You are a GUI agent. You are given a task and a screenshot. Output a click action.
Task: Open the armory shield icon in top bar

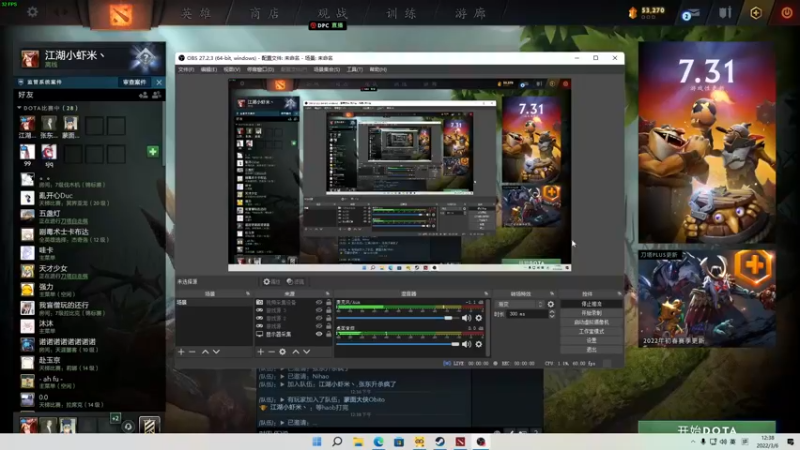[x=726, y=13]
